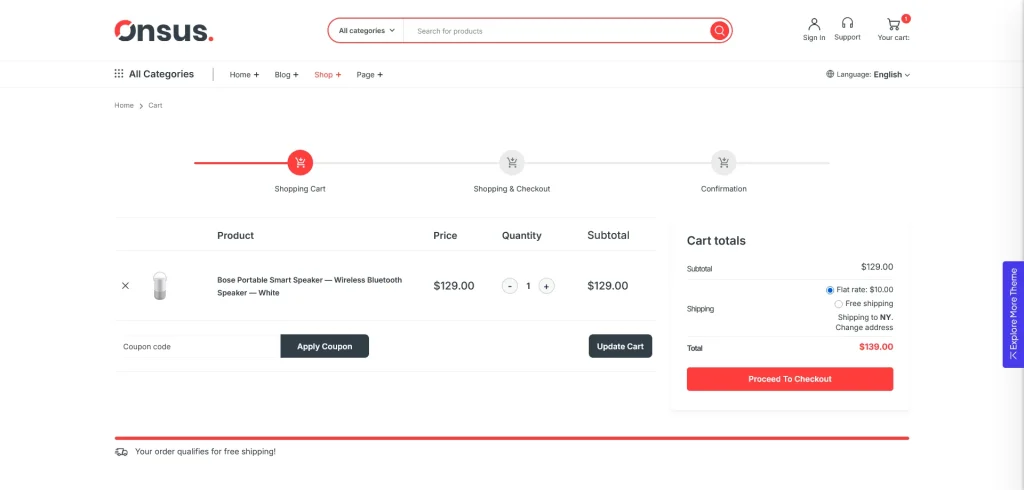Click the Bose speaker thumbnail image
Image resolution: width=1024 pixels, height=490 pixels.
[160, 286]
